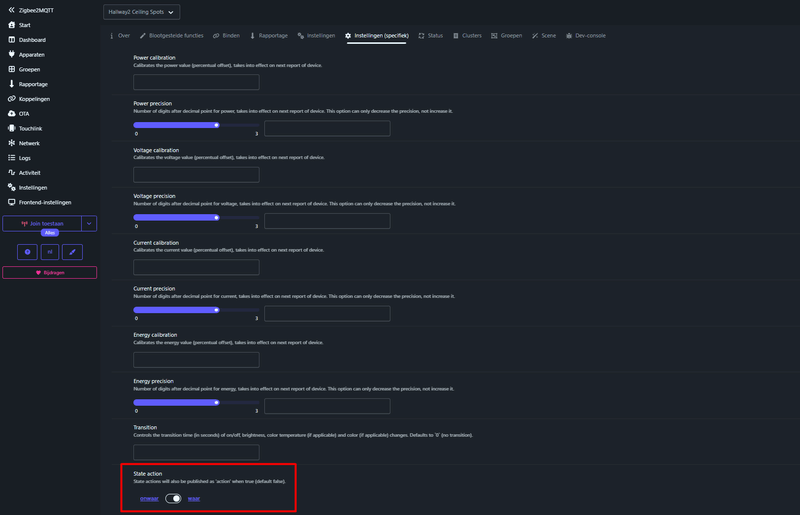Click the Join toestaan button
Screen dimensions: 800x515
point(42,224)
